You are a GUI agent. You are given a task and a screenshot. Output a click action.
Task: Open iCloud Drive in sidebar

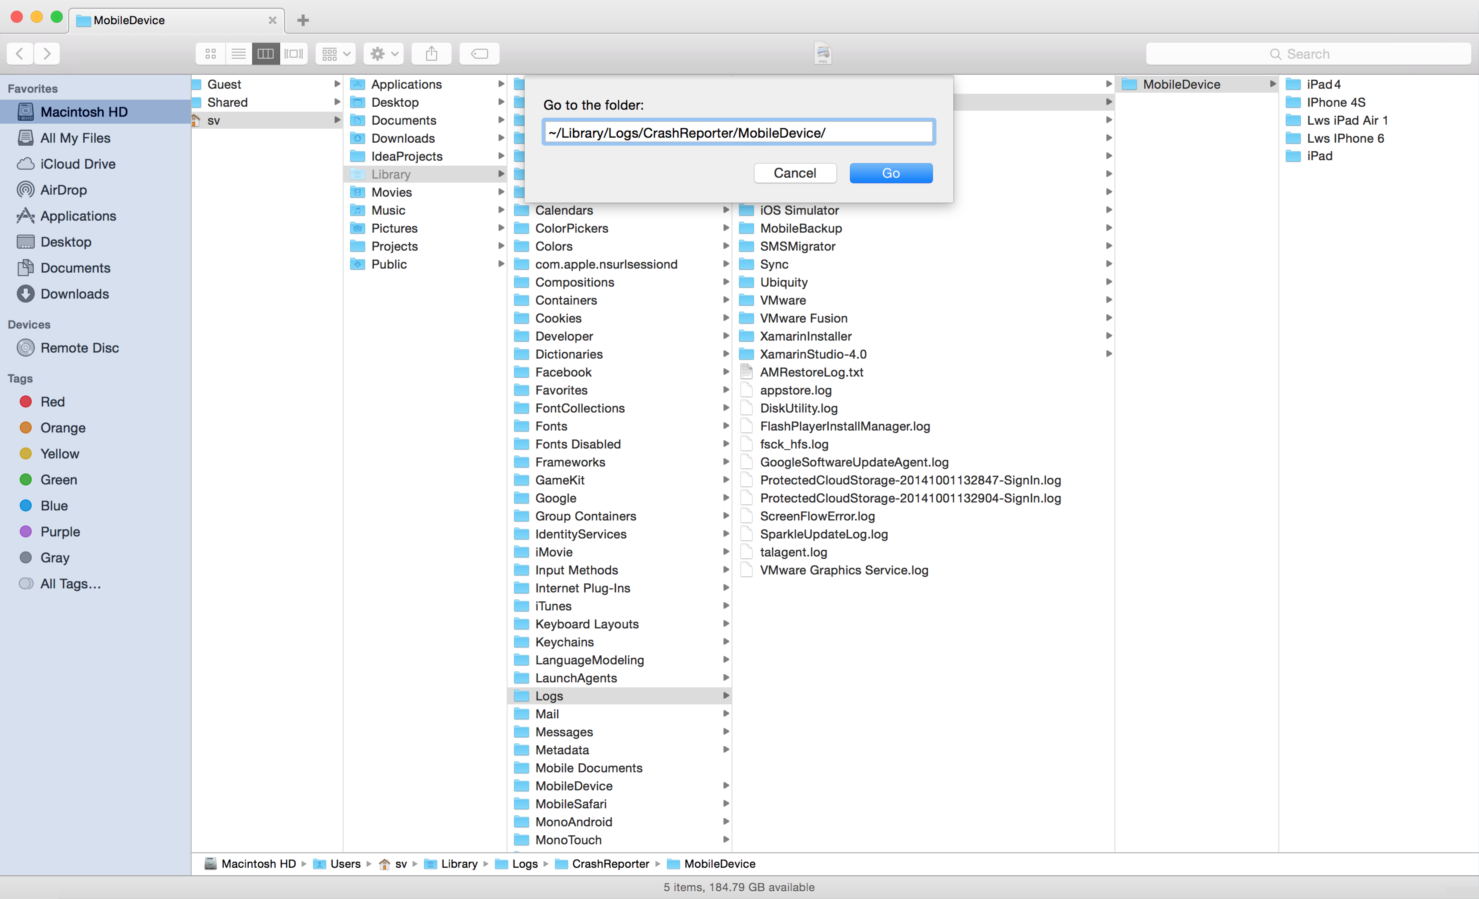coord(78,164)
